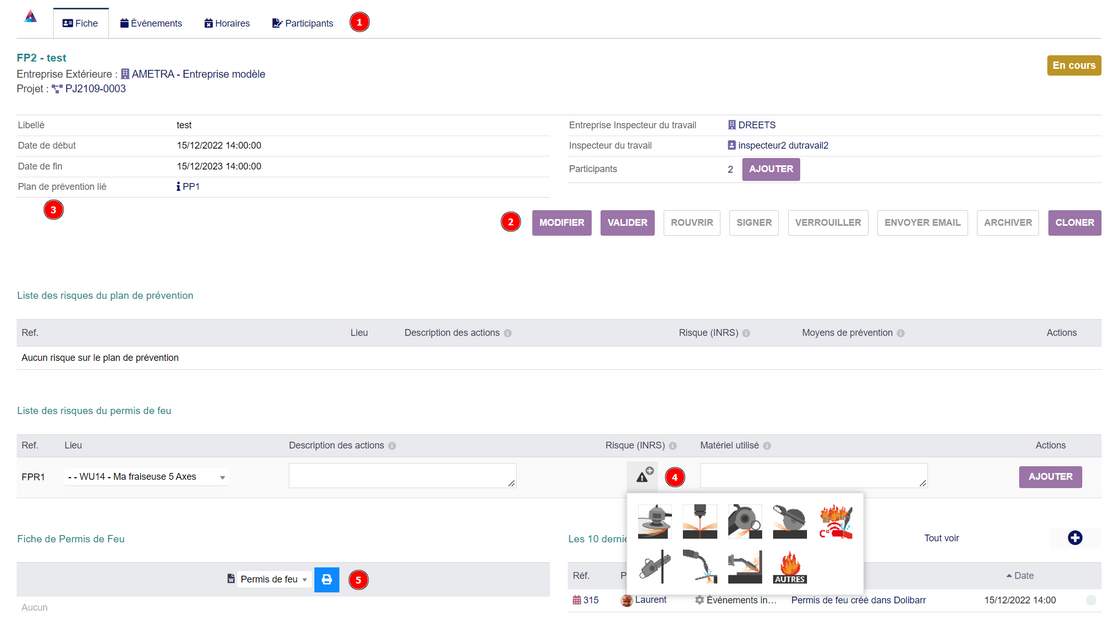Open the Lieu dropdown WU14 - Ma fraiseuse 5 Axes
Screen dimensions: 1113x619
(x=146, y=477)
